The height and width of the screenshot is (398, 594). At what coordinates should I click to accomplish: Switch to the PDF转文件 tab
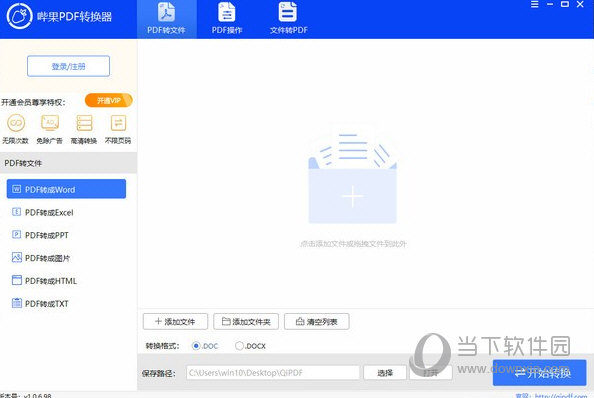[166, 19]
